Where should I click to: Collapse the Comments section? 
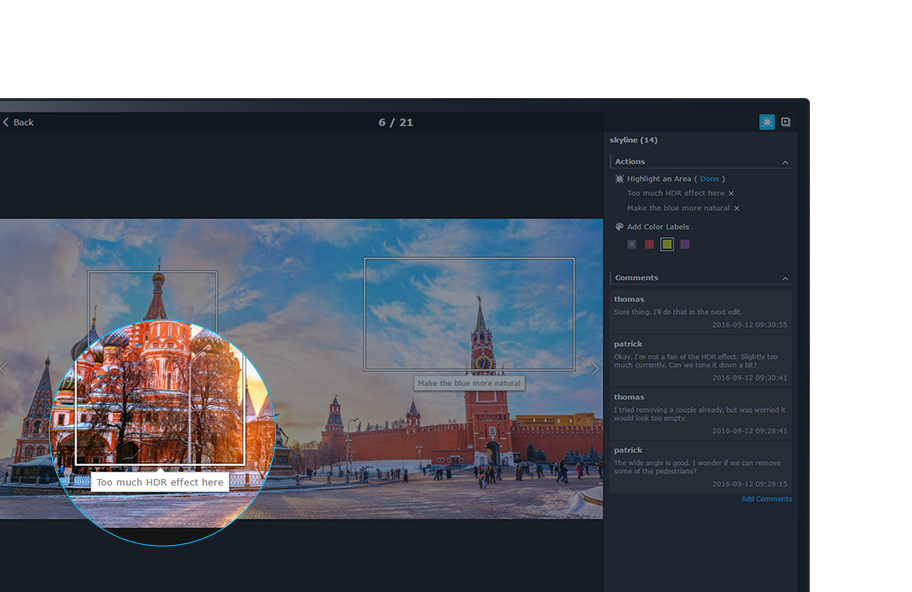coord(785,278)
